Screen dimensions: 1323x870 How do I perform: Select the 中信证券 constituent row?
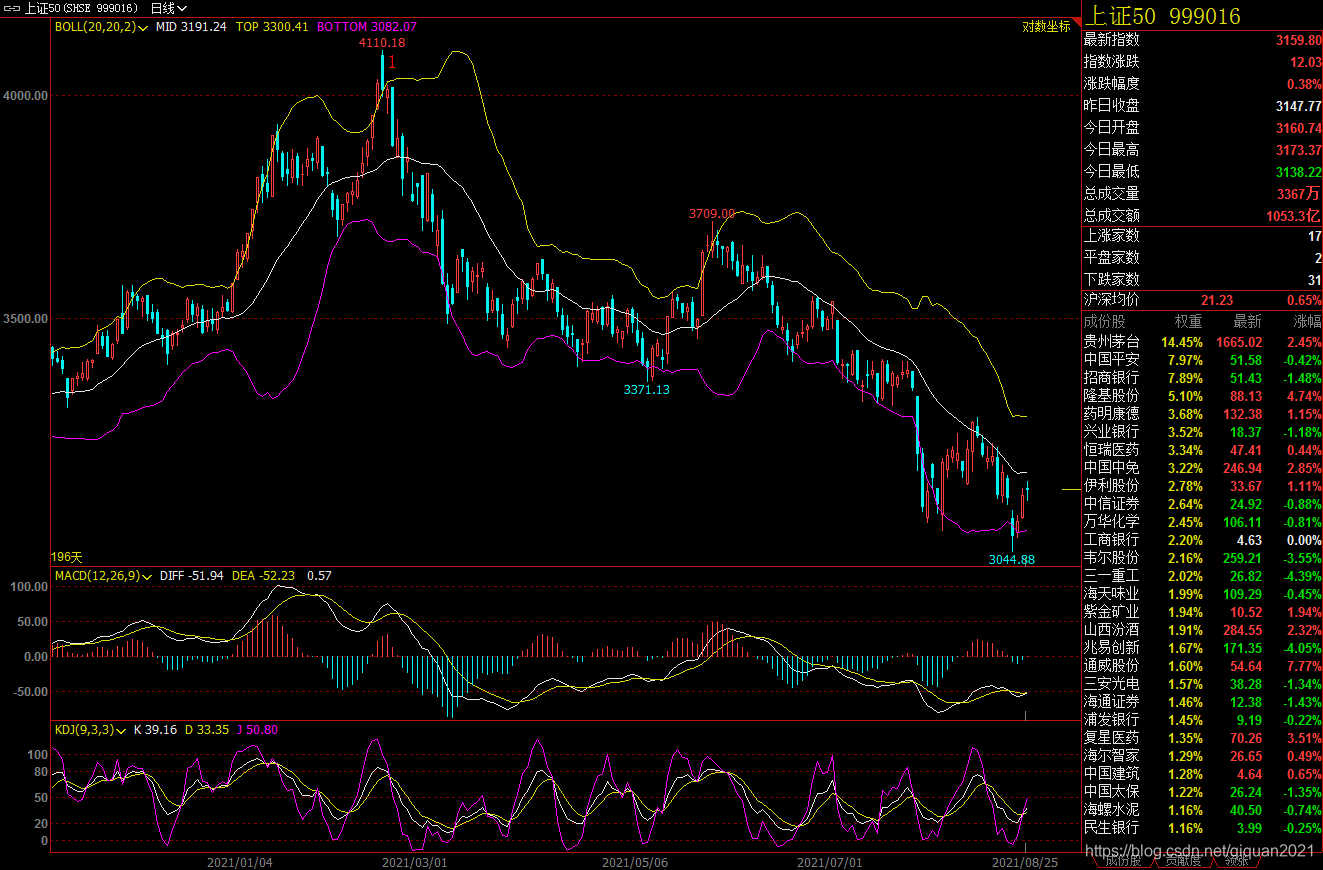tap(1202, 504)
